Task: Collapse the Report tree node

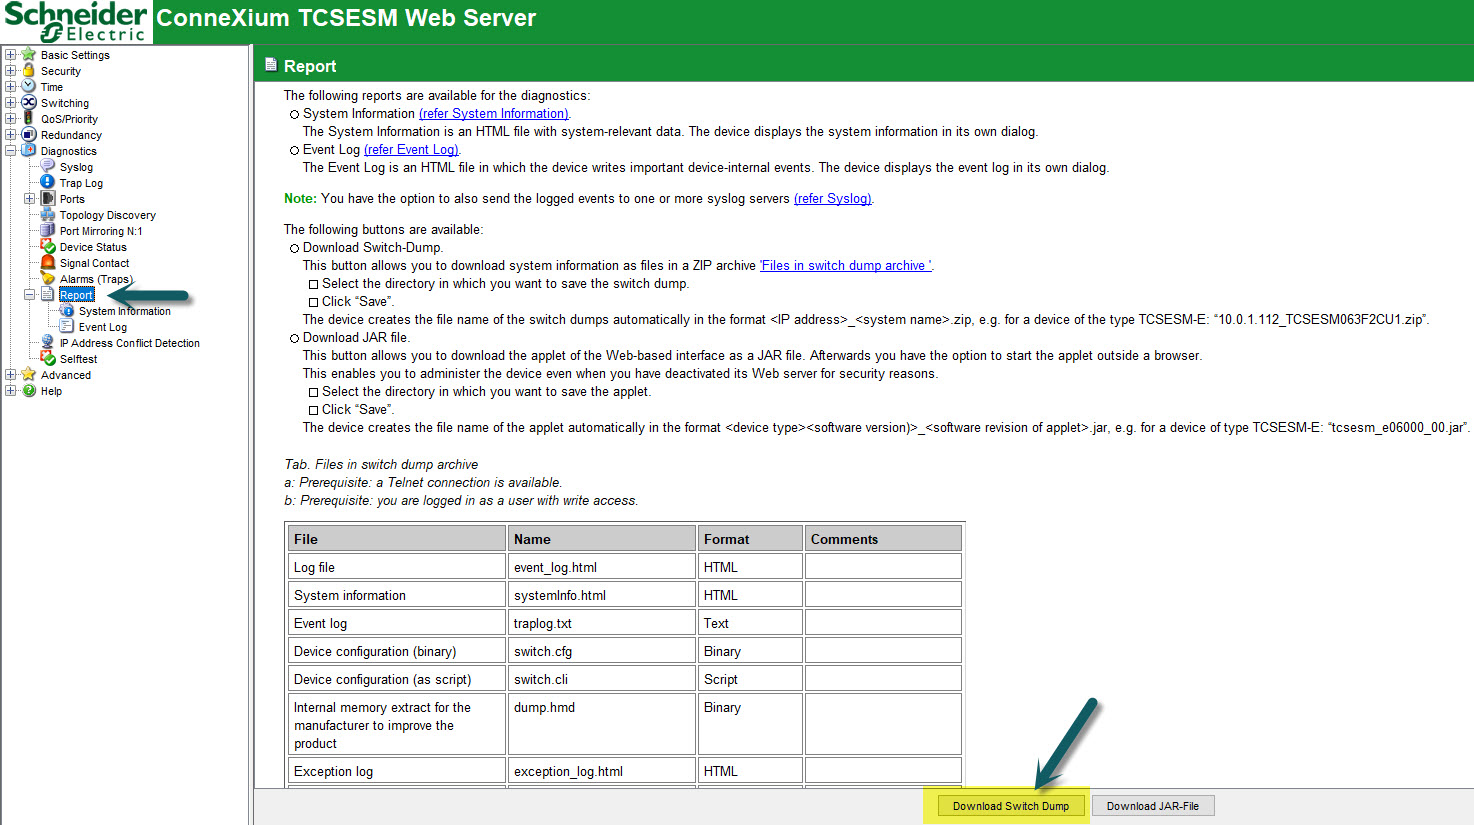Action: point(29,295)
